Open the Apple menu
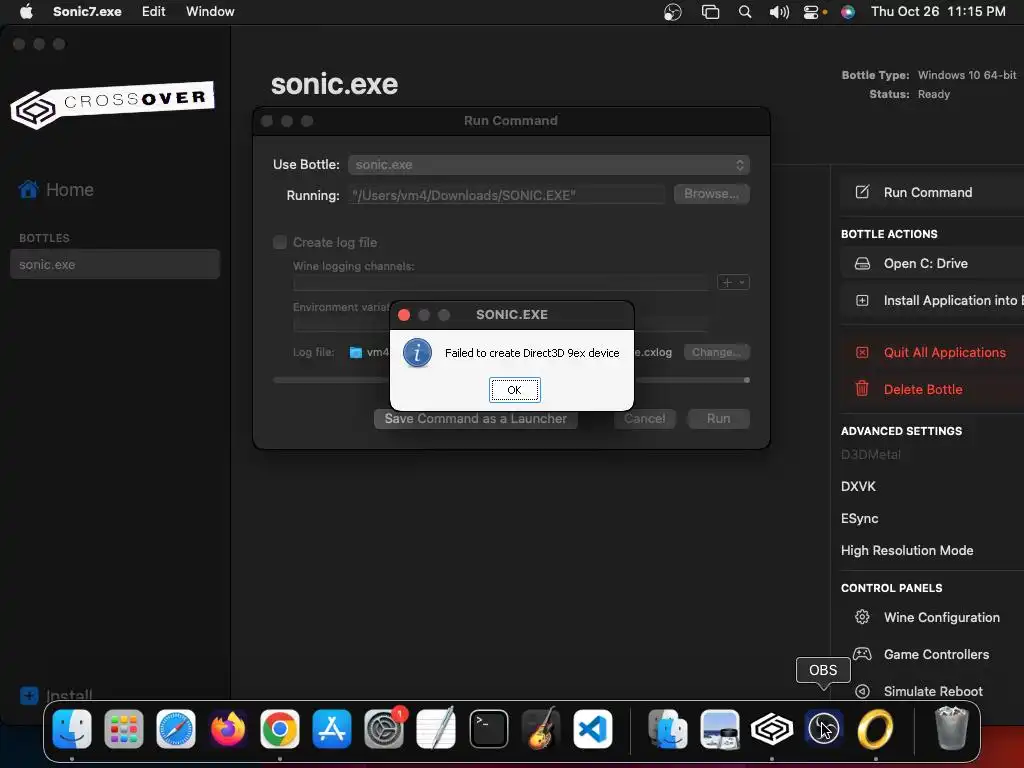This screenshot has height=768, width=1024. (x=26, y=11)
